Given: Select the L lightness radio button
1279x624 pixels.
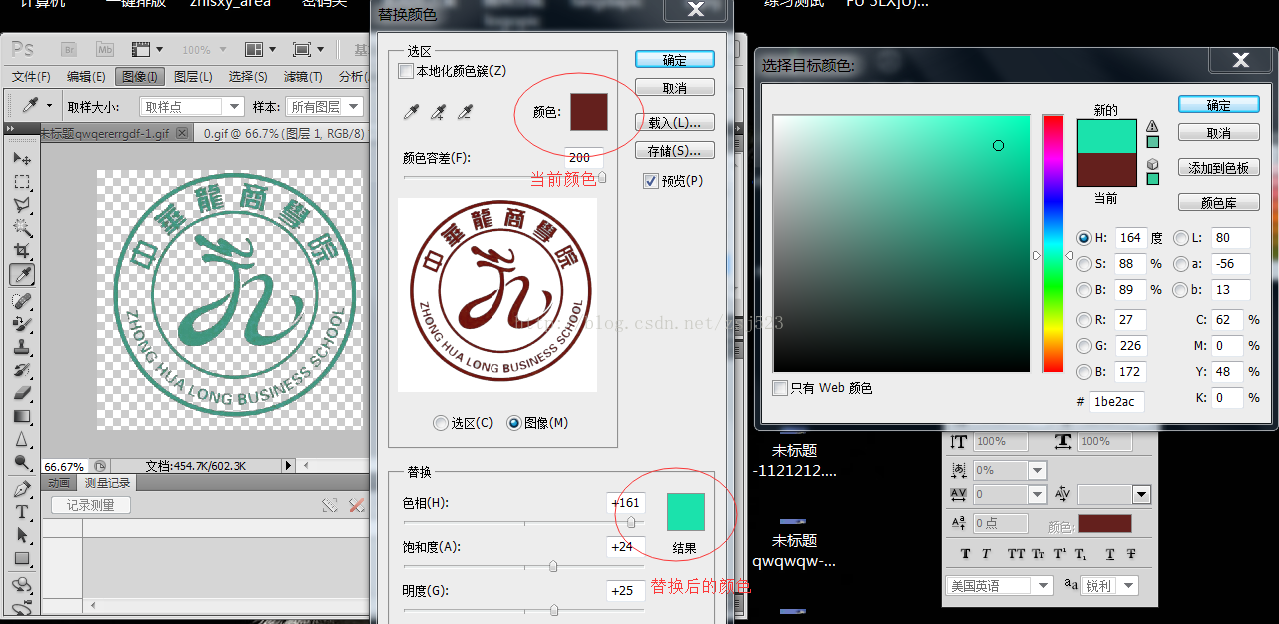Looking at the screenshot, I should (1182, 238).
